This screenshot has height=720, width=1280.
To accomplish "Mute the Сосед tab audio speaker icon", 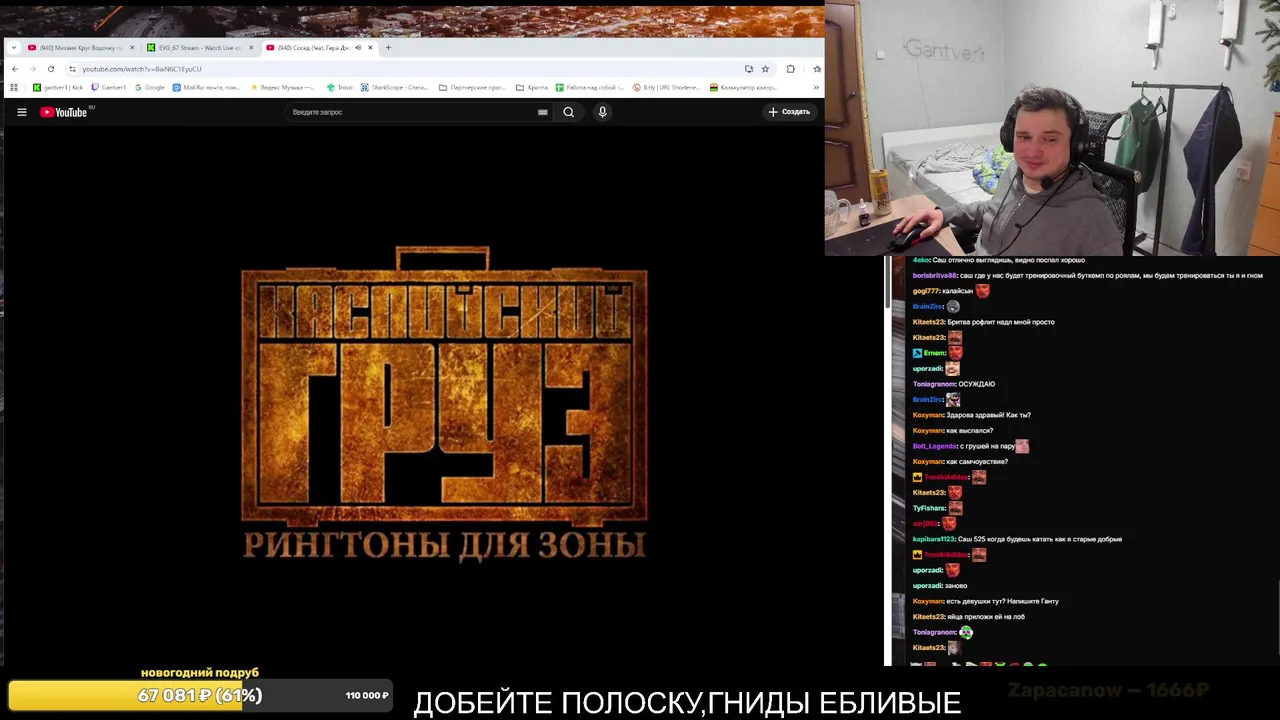I will pyautogui.click(x=358, y=48).
